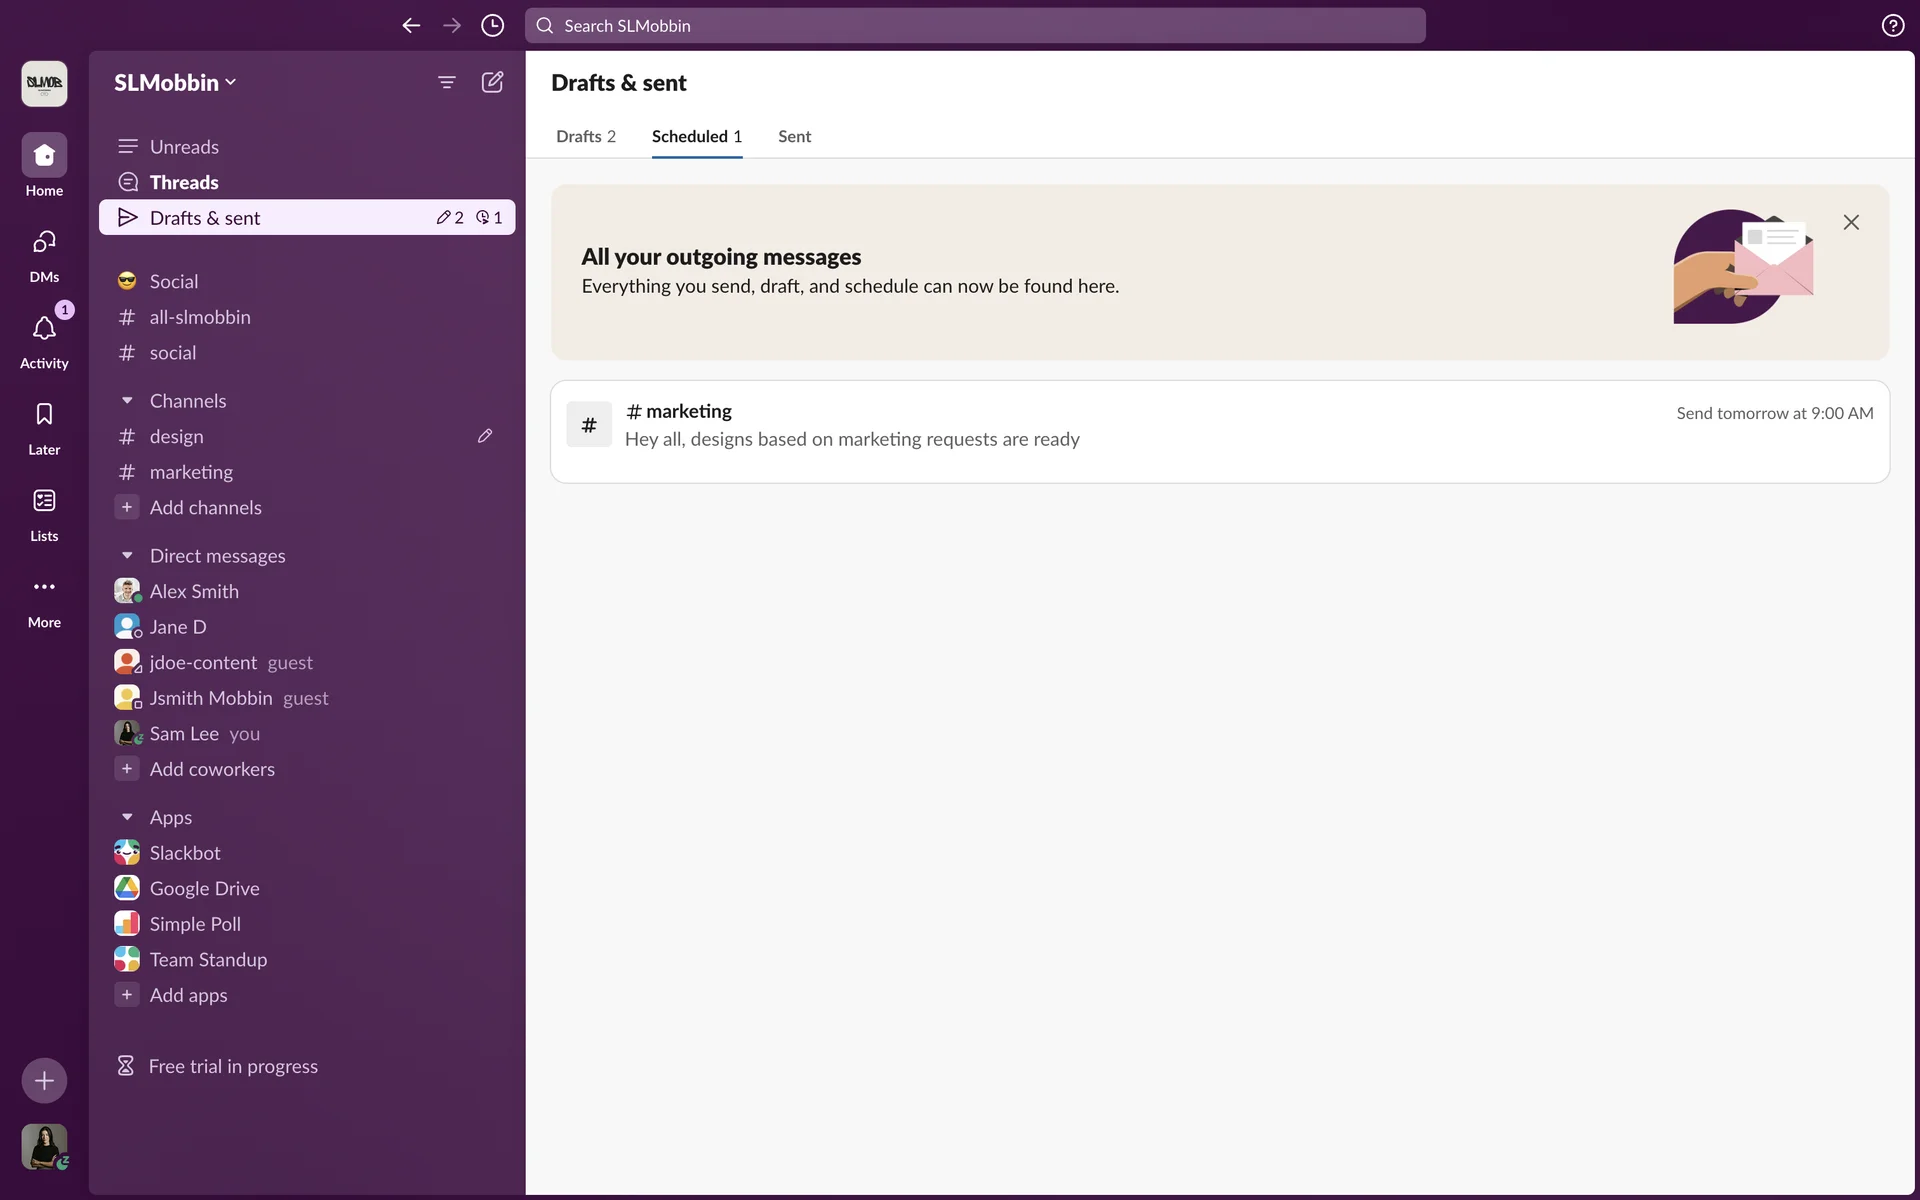Screen dimensions: 1920x1200
Task: Click the Search SLMobbin field
Action: 975,26
